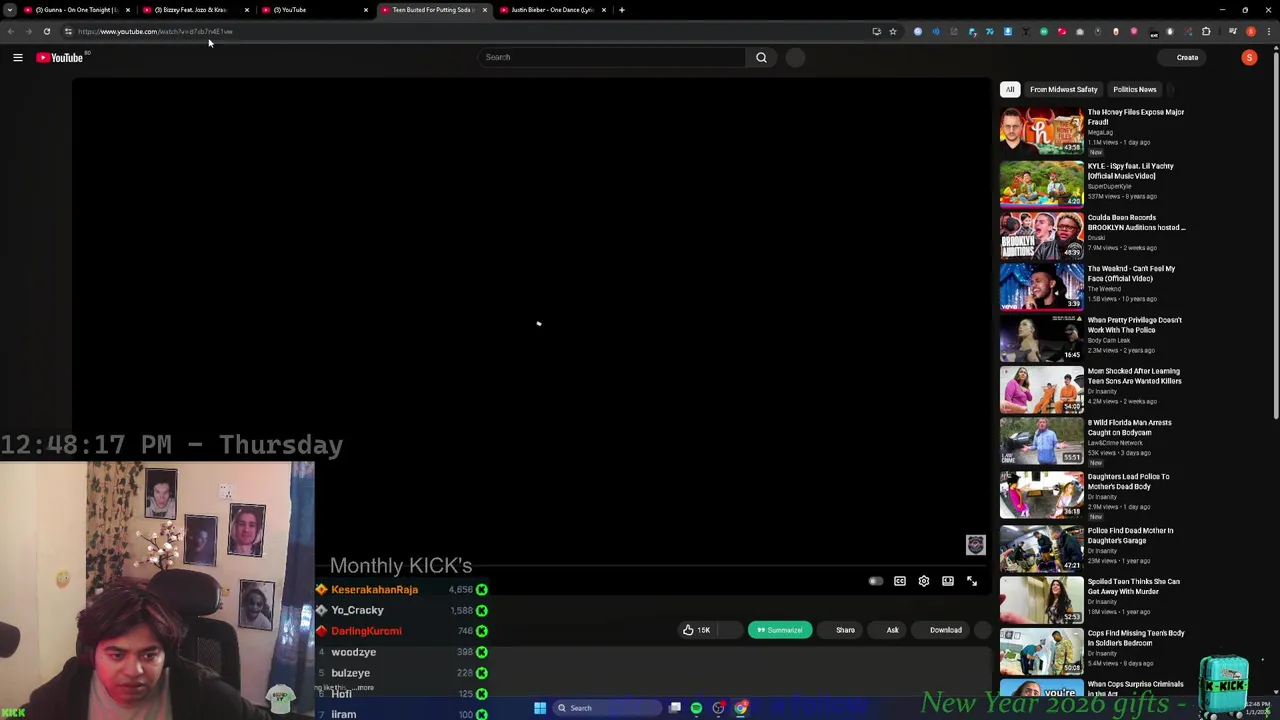This screenshot has width=1280, height=720.
Task: Open Windows Start menu
Action: pyautogui.click(x=540, y=708)
